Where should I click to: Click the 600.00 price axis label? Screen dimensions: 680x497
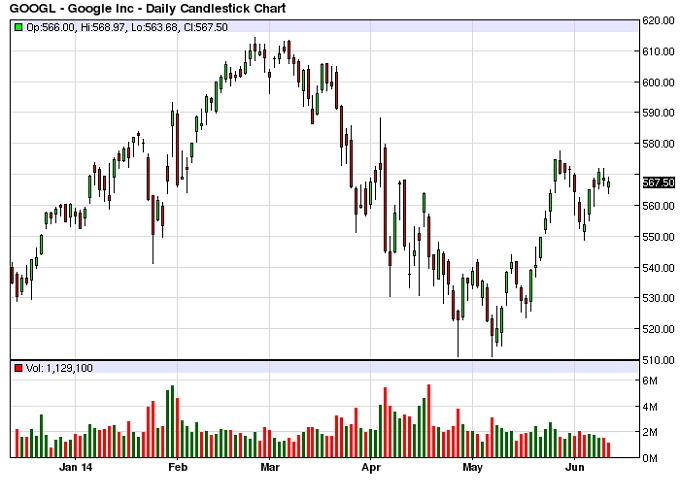(x=658, y=82)
